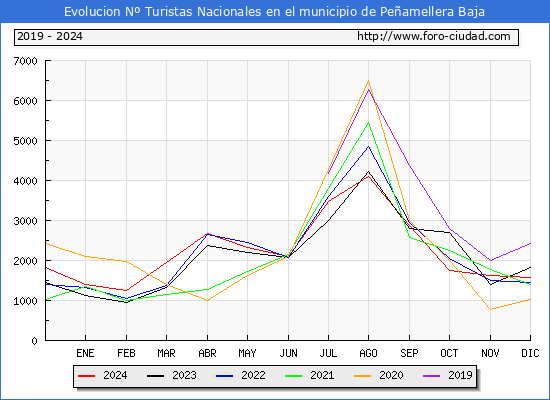Click the 3000 y-axis value
This screenshot has height=400, width=550.
(x=25, y=221)
